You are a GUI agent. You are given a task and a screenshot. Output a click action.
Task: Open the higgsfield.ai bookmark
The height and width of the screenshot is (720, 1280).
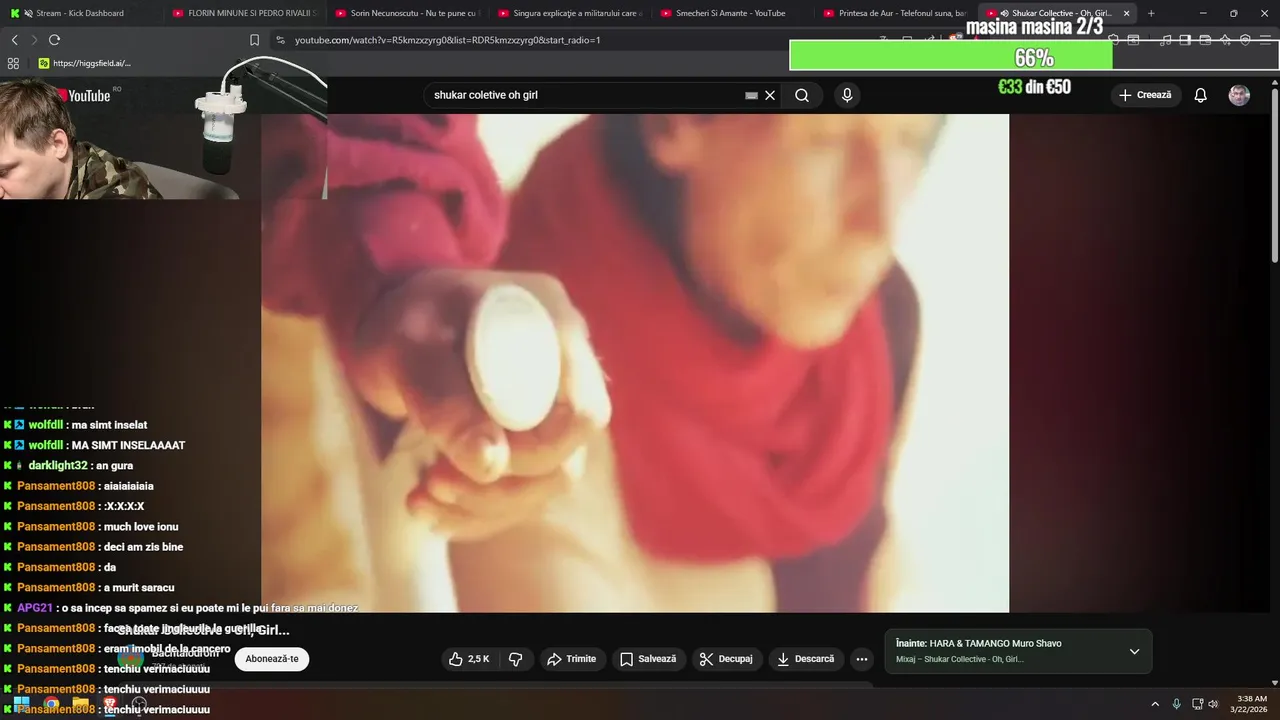[84, 63]
